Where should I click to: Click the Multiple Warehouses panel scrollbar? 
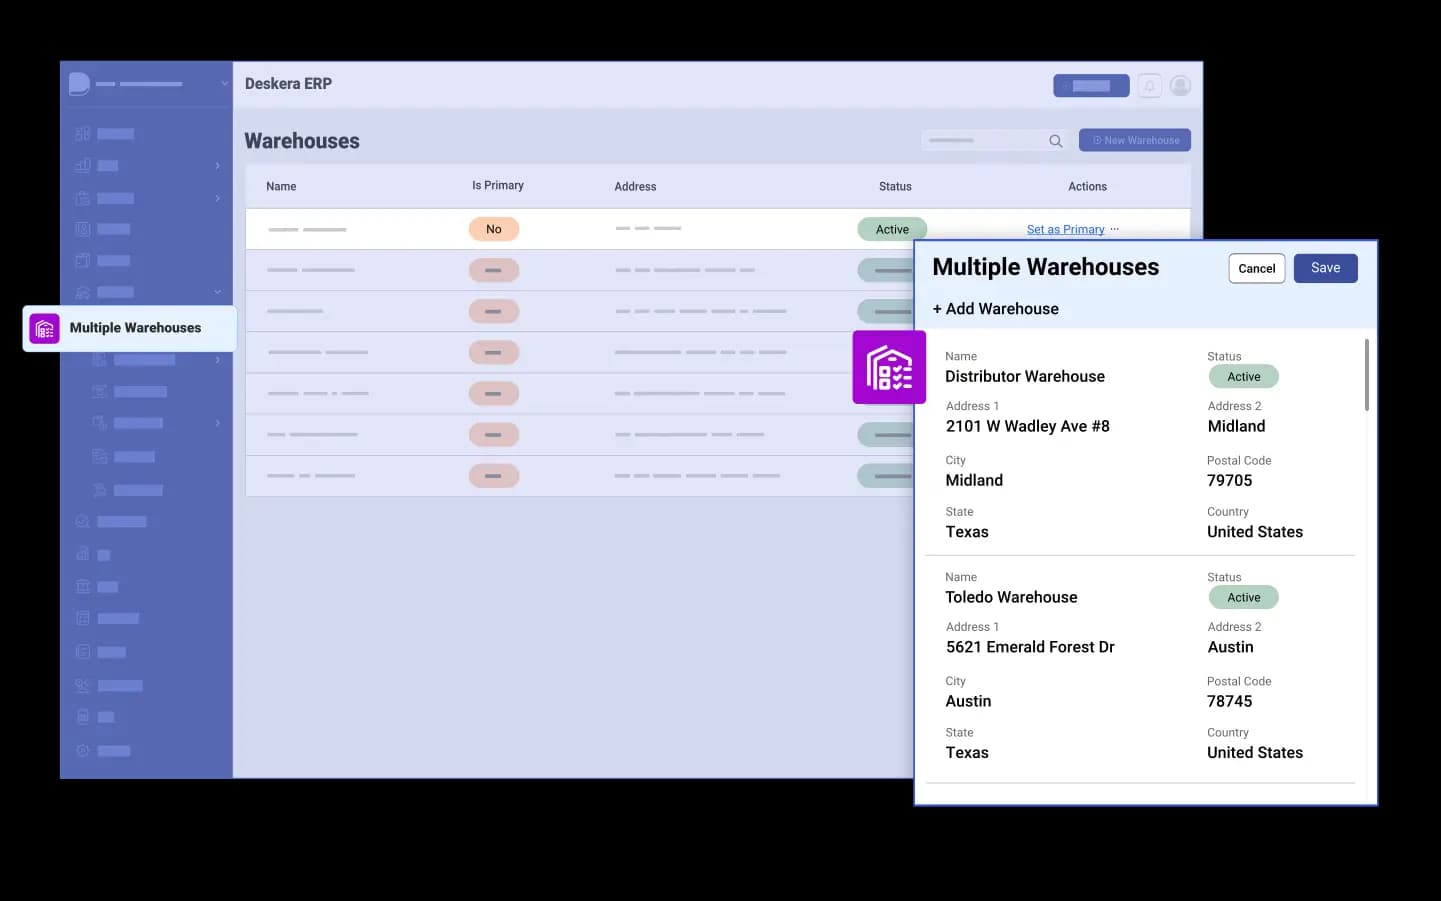1366,375
